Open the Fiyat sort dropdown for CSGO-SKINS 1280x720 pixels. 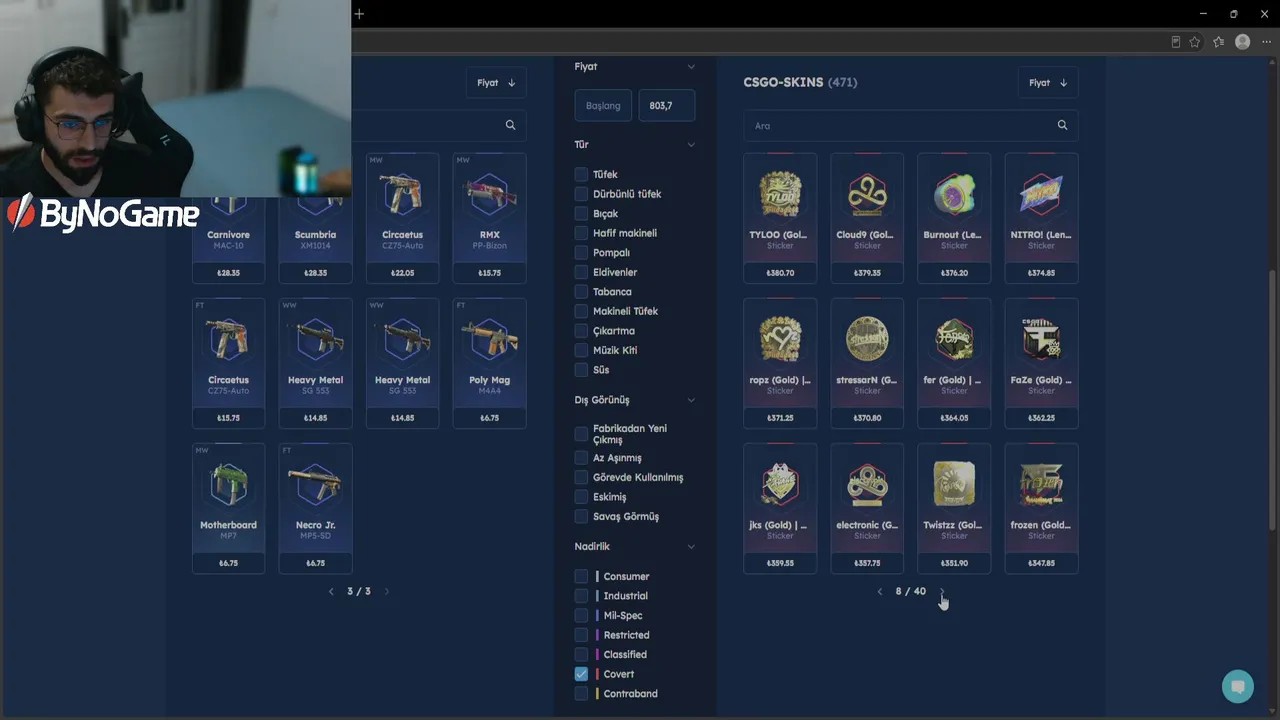(1048, 83)
